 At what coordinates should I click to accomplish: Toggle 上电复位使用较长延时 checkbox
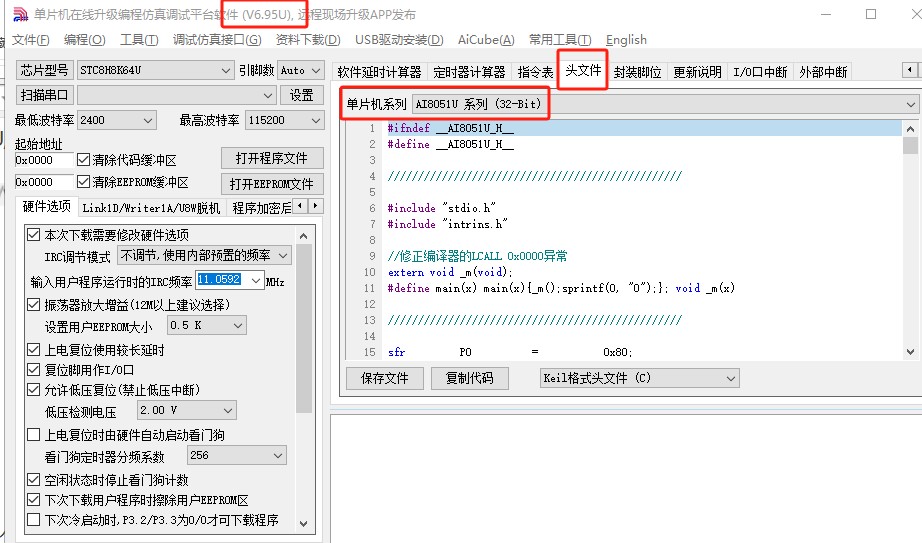(34, 350)
